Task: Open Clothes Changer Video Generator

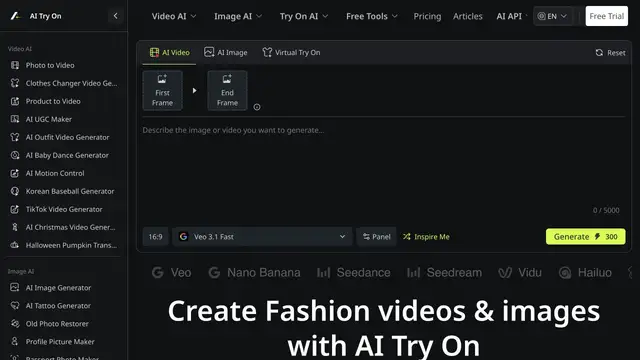Action: click(x=63, y=83)
